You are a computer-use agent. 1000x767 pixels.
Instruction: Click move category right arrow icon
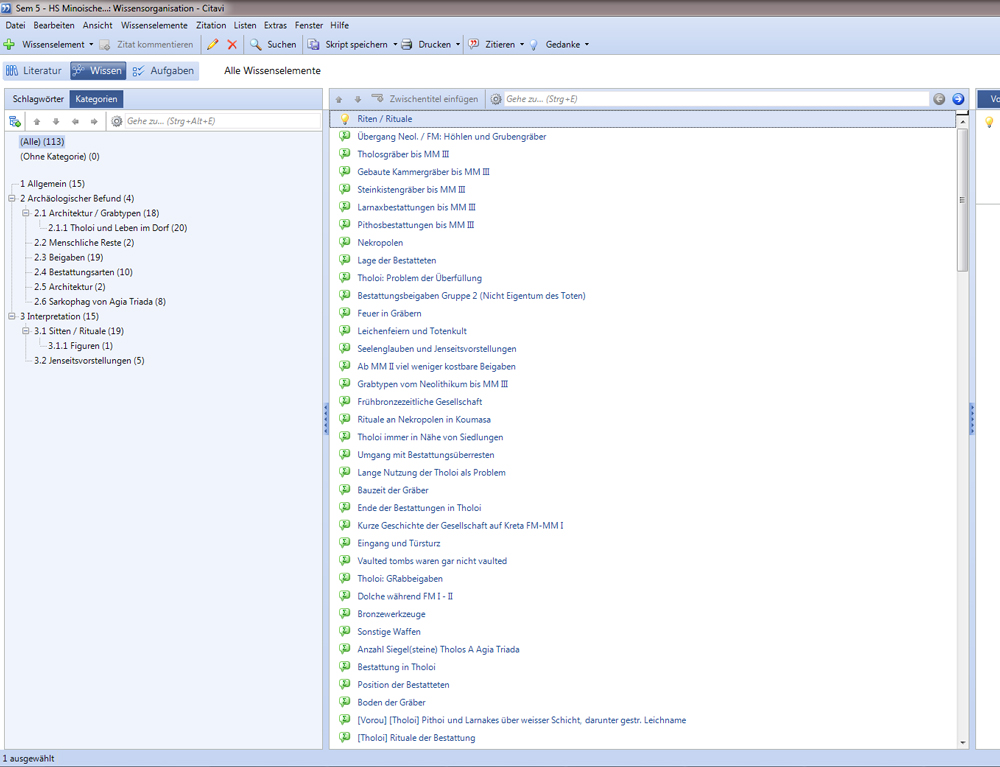[x=94, y=121]
